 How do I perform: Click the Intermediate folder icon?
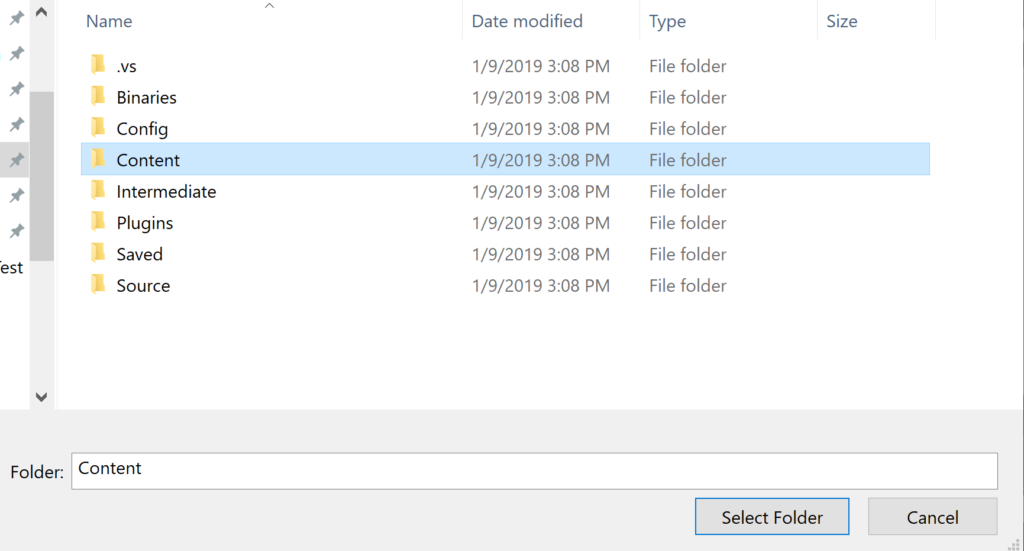(x=98, y=191)
